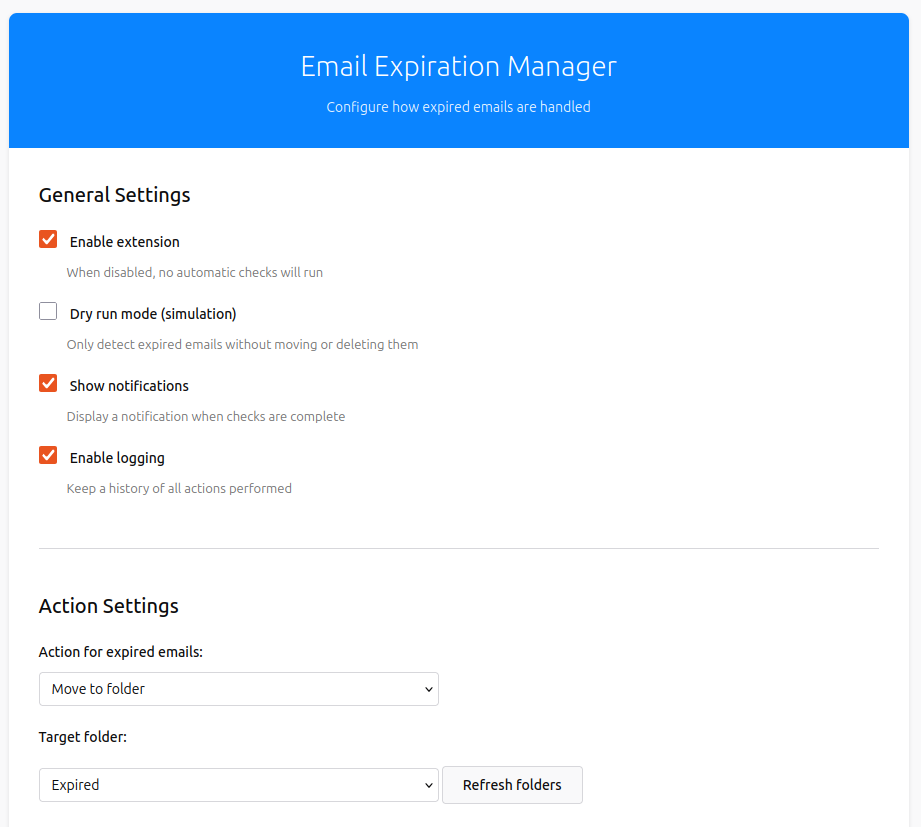Expand the Target folder dropdown showing Expired
921x827 pixels.
pos(238,785)
